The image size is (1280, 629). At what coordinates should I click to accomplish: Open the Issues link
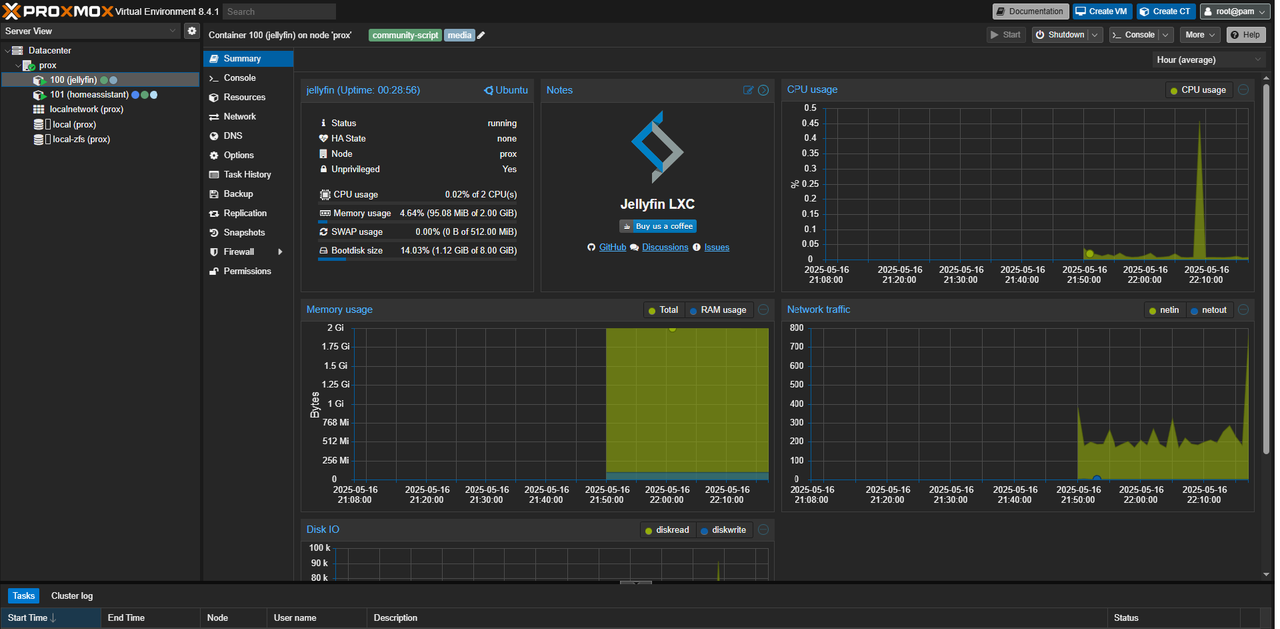pos(717,247)
